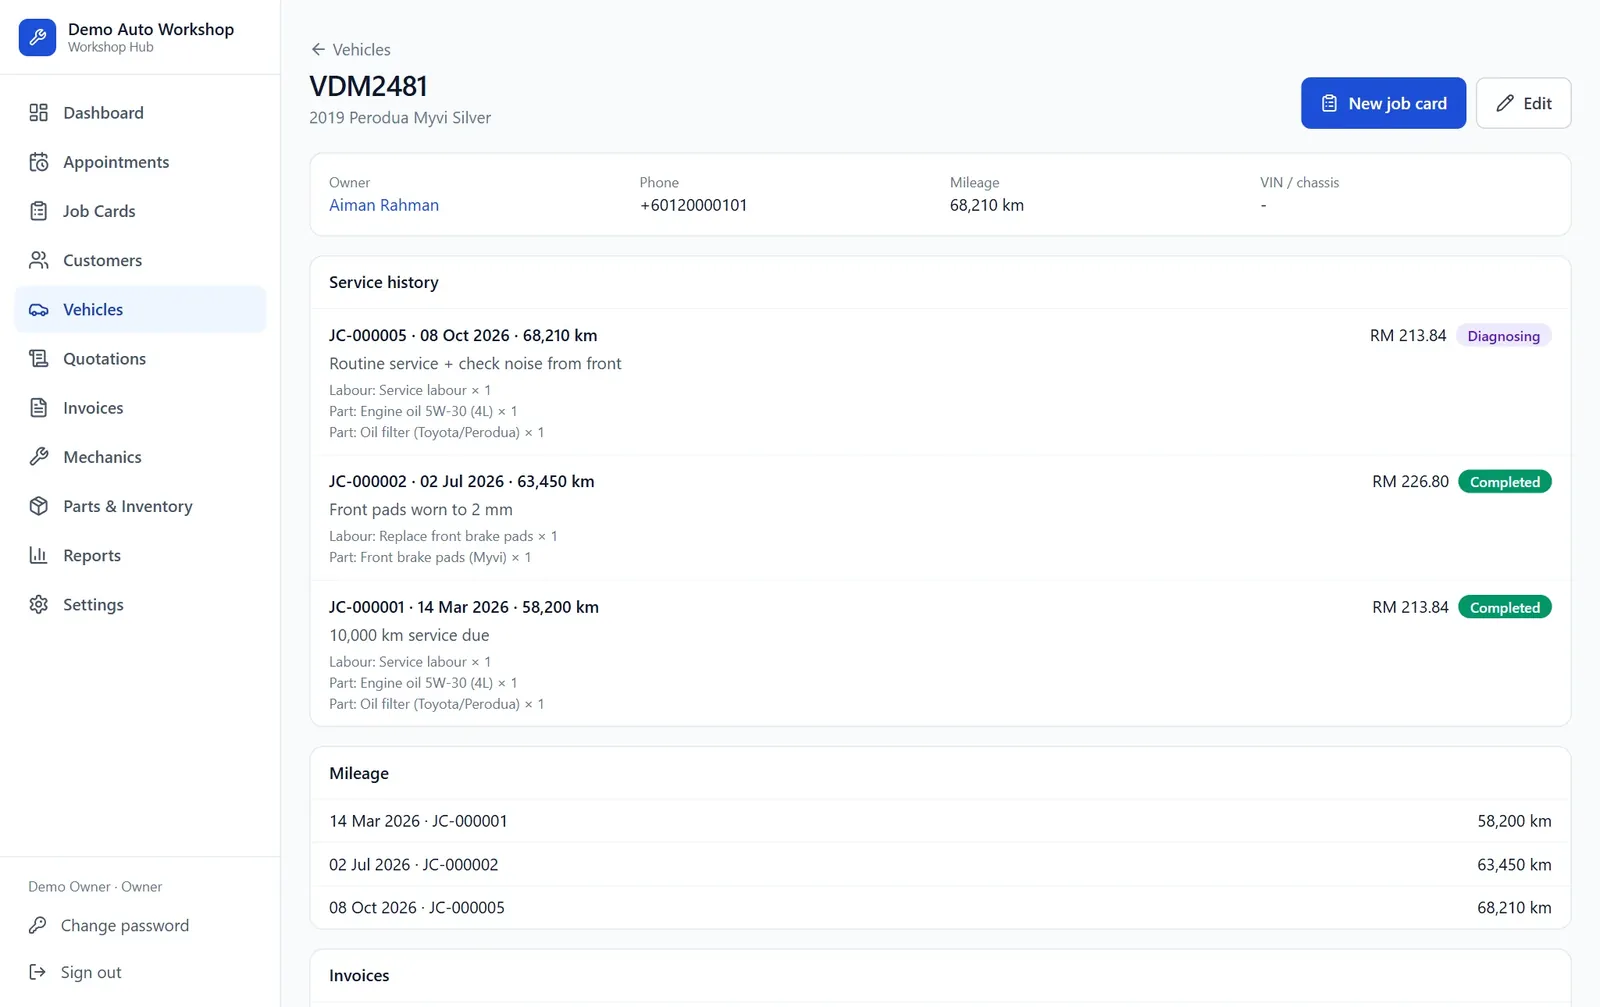The width and height of the screenshot is (1600, 1007).
Task: Click the Quotations scroll icon
Action: [38, 359]
